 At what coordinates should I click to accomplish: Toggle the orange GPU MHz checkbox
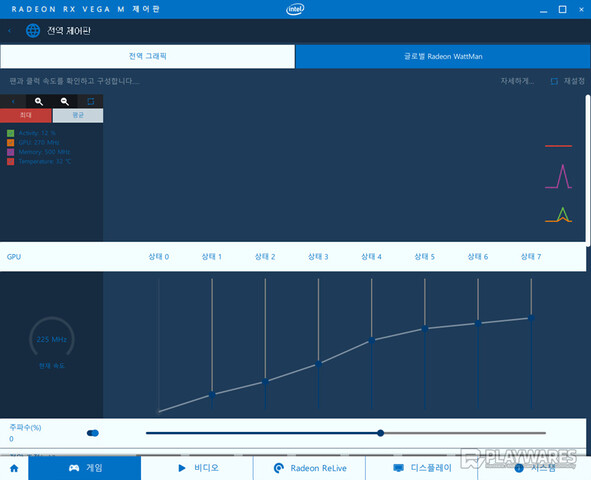[11, 142]
